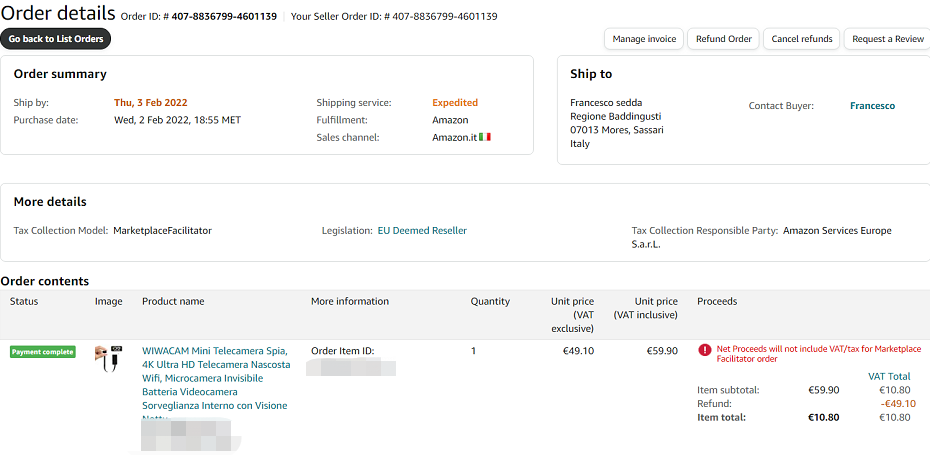930x455 pixels.
Task: Click the Proceeds column header
Action: [x=717, y=301]
